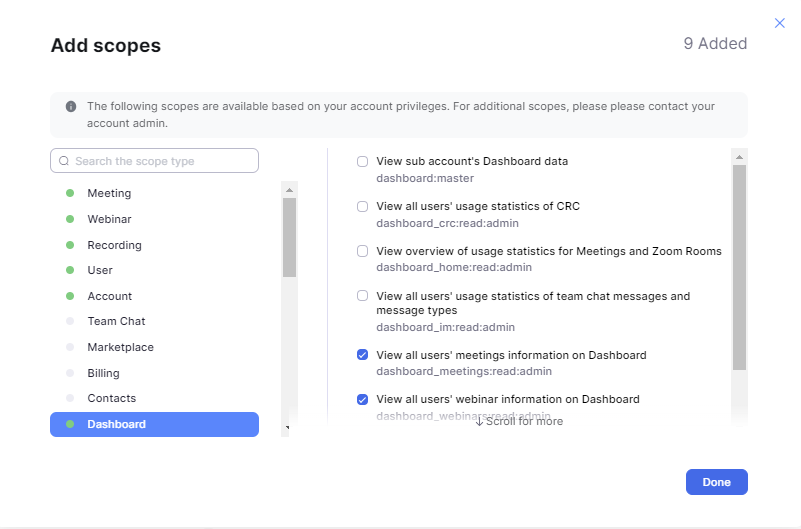This screenshot has width=801, height=529.
Task: Uncheck the meetings information on Dashboard scope
Action: click(x=363, y=355)
